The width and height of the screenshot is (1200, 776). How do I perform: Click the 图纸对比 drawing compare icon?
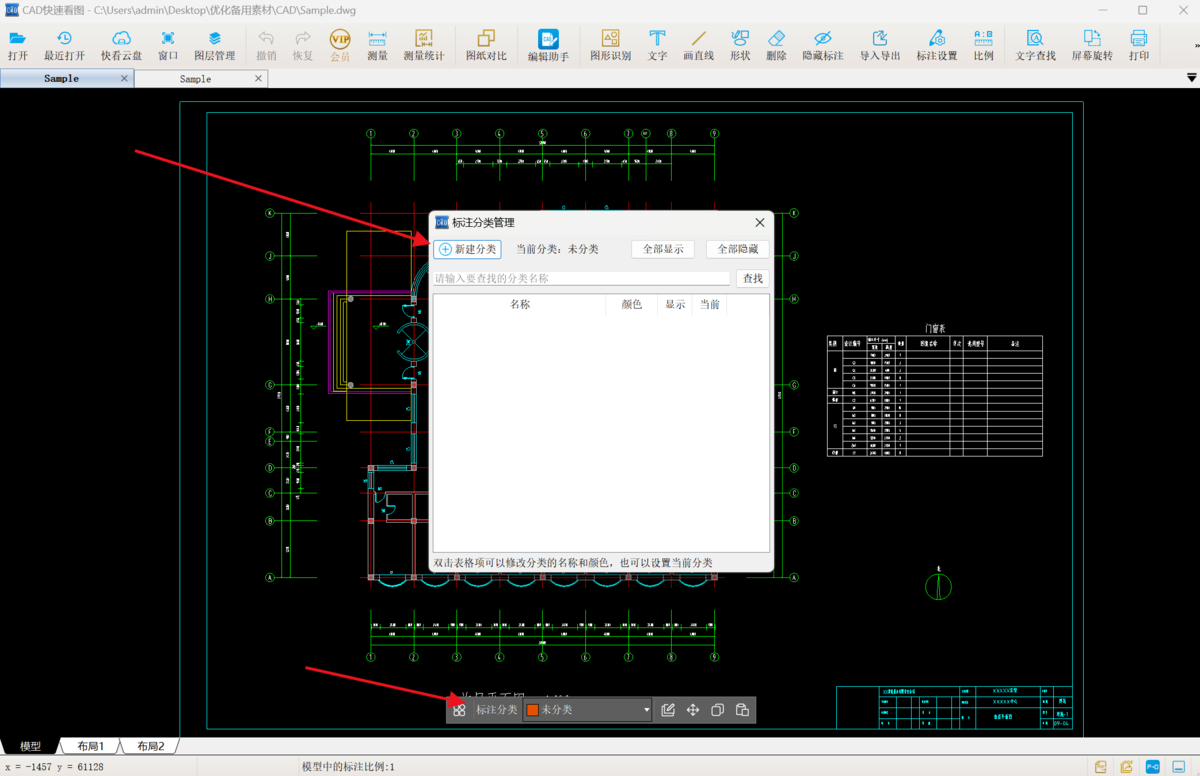(x=486, y=45)
